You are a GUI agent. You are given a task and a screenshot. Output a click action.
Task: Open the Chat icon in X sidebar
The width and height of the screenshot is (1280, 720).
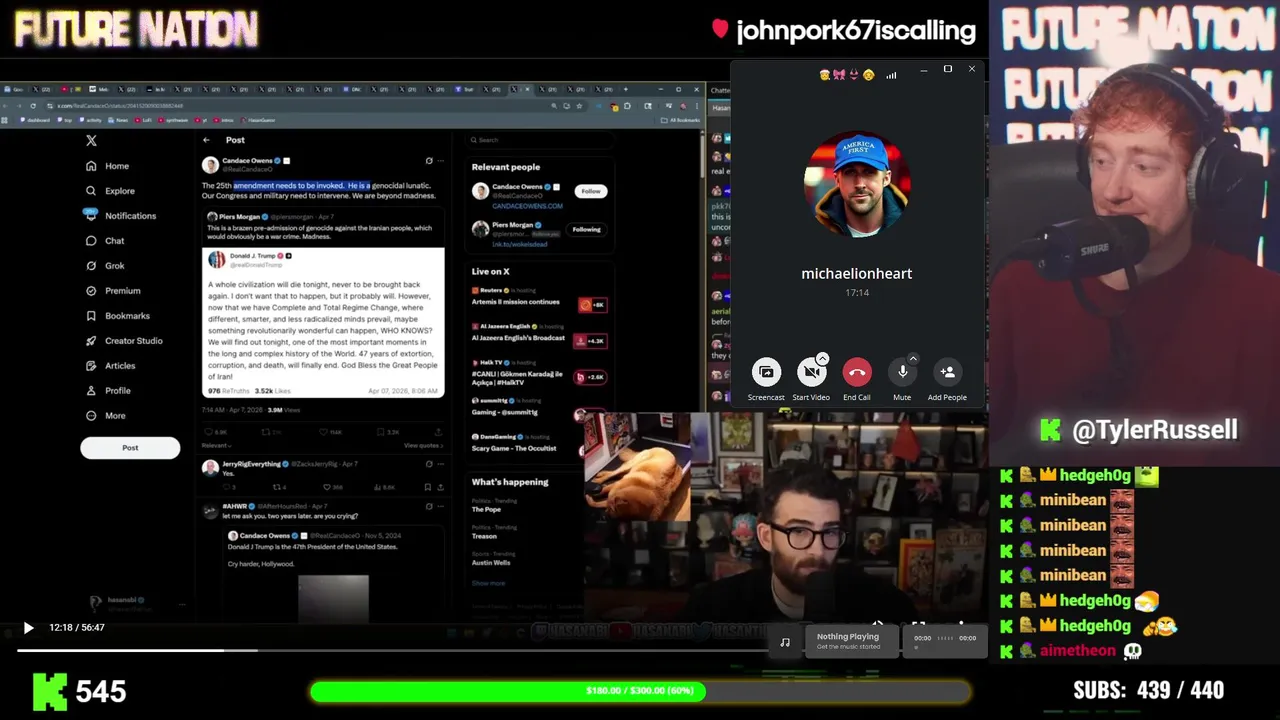tap(91, 241)
